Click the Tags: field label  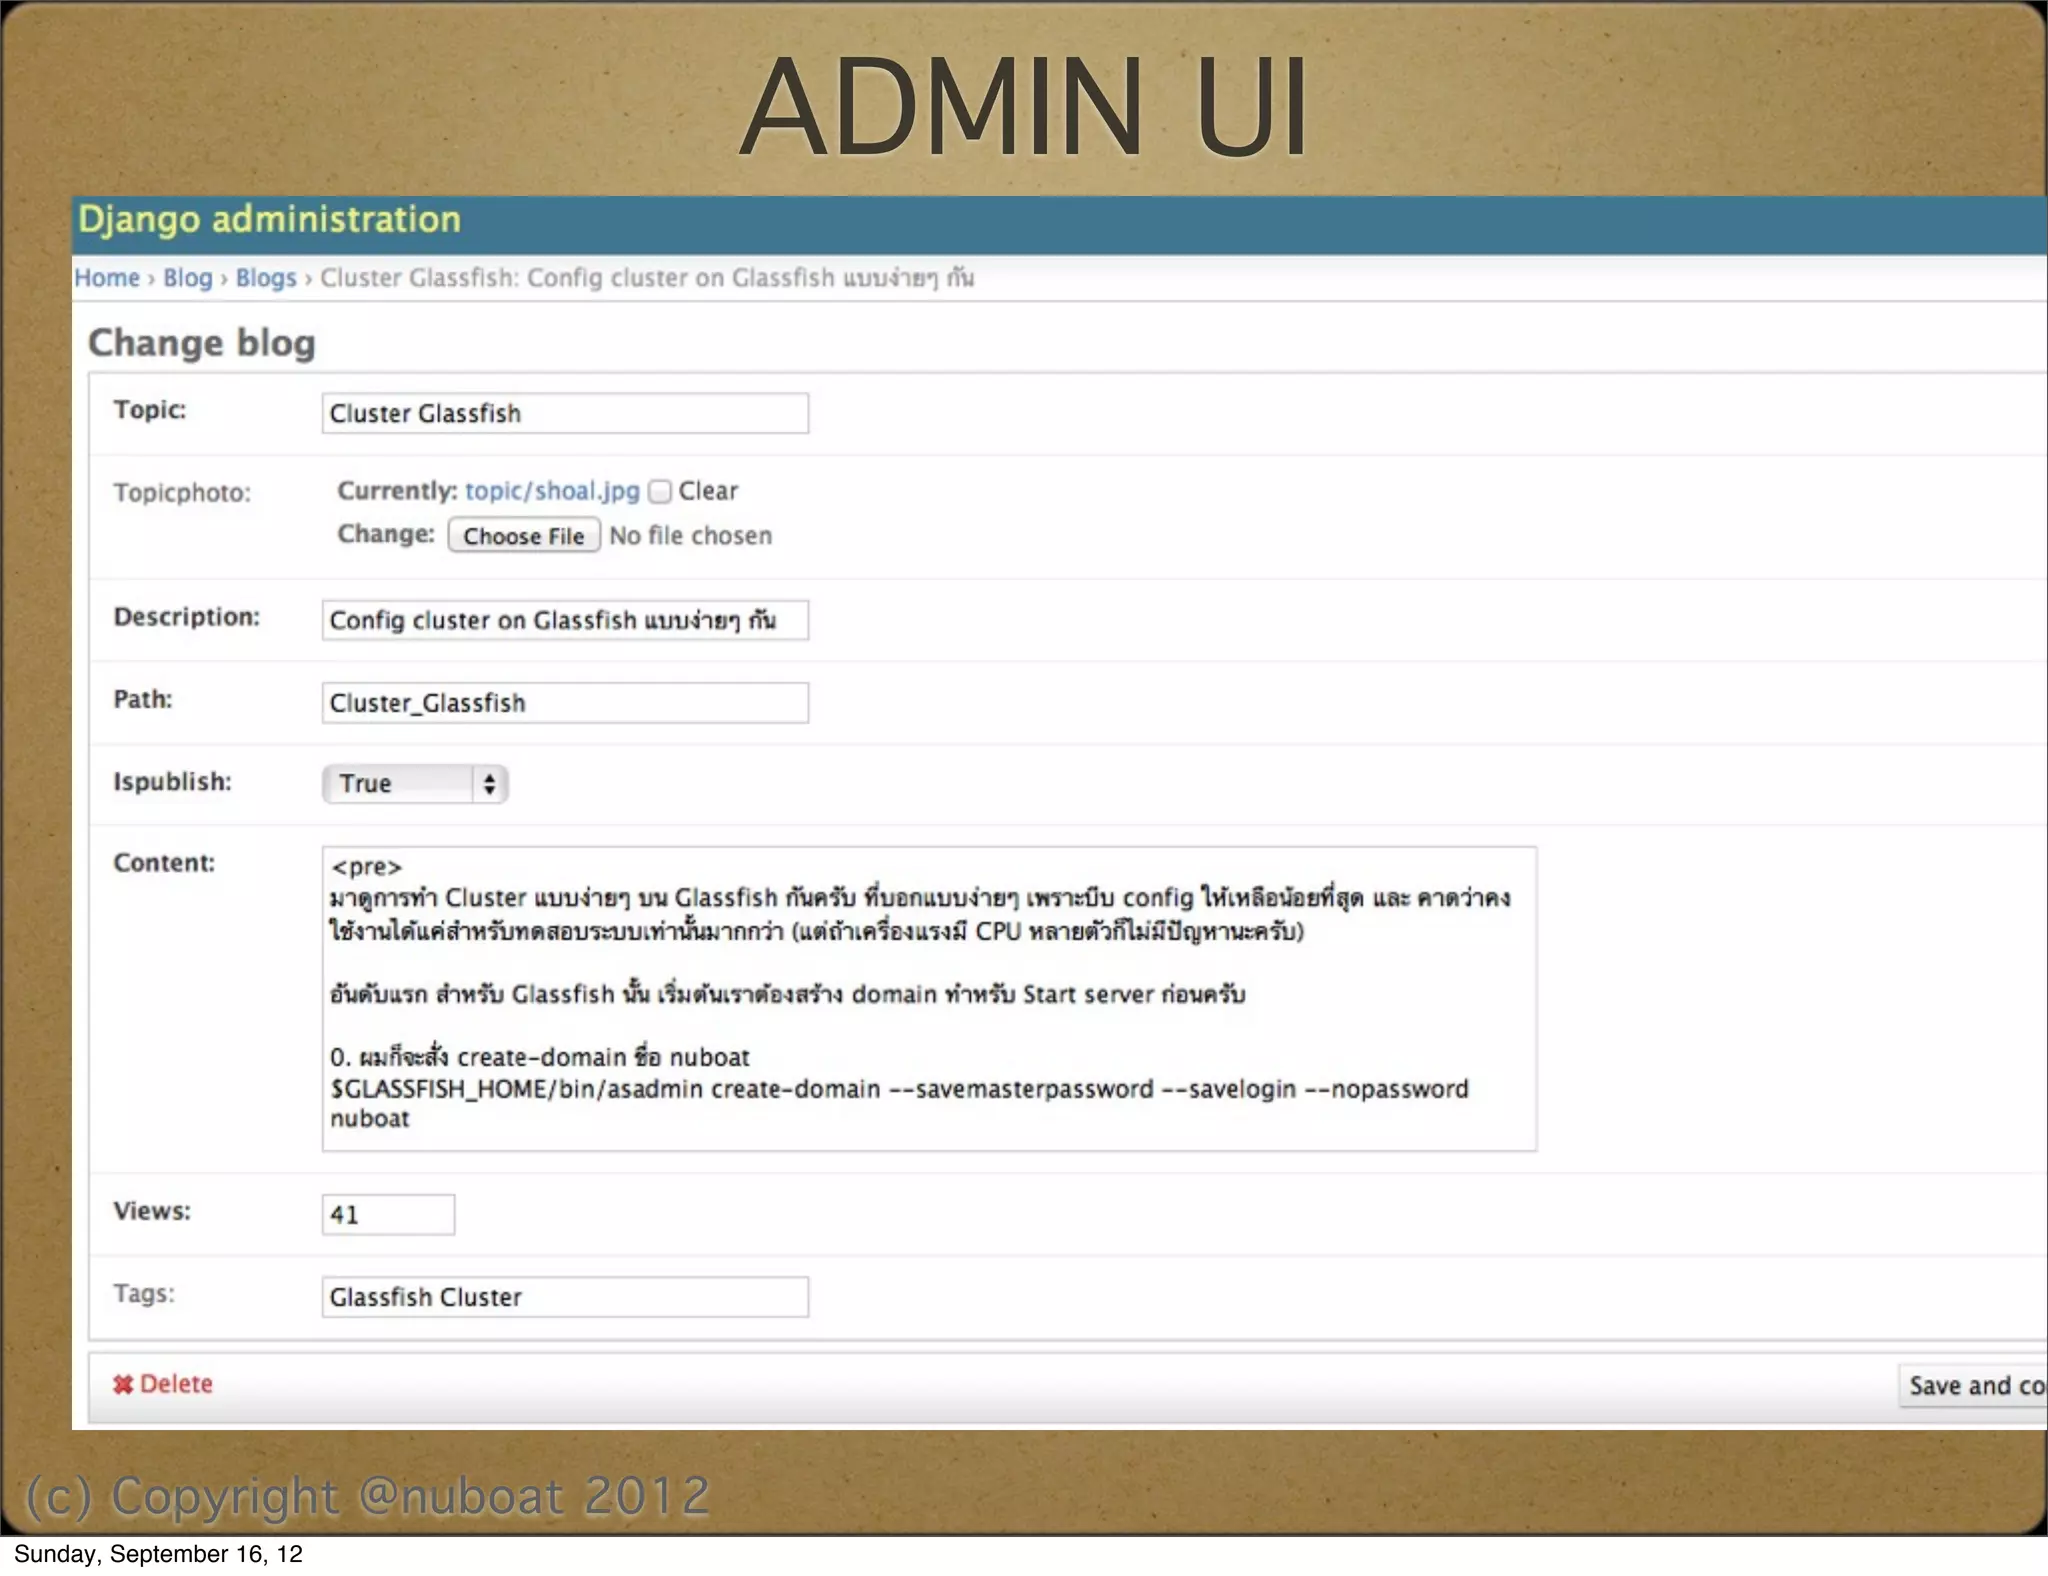click(x=144, y=1294)
